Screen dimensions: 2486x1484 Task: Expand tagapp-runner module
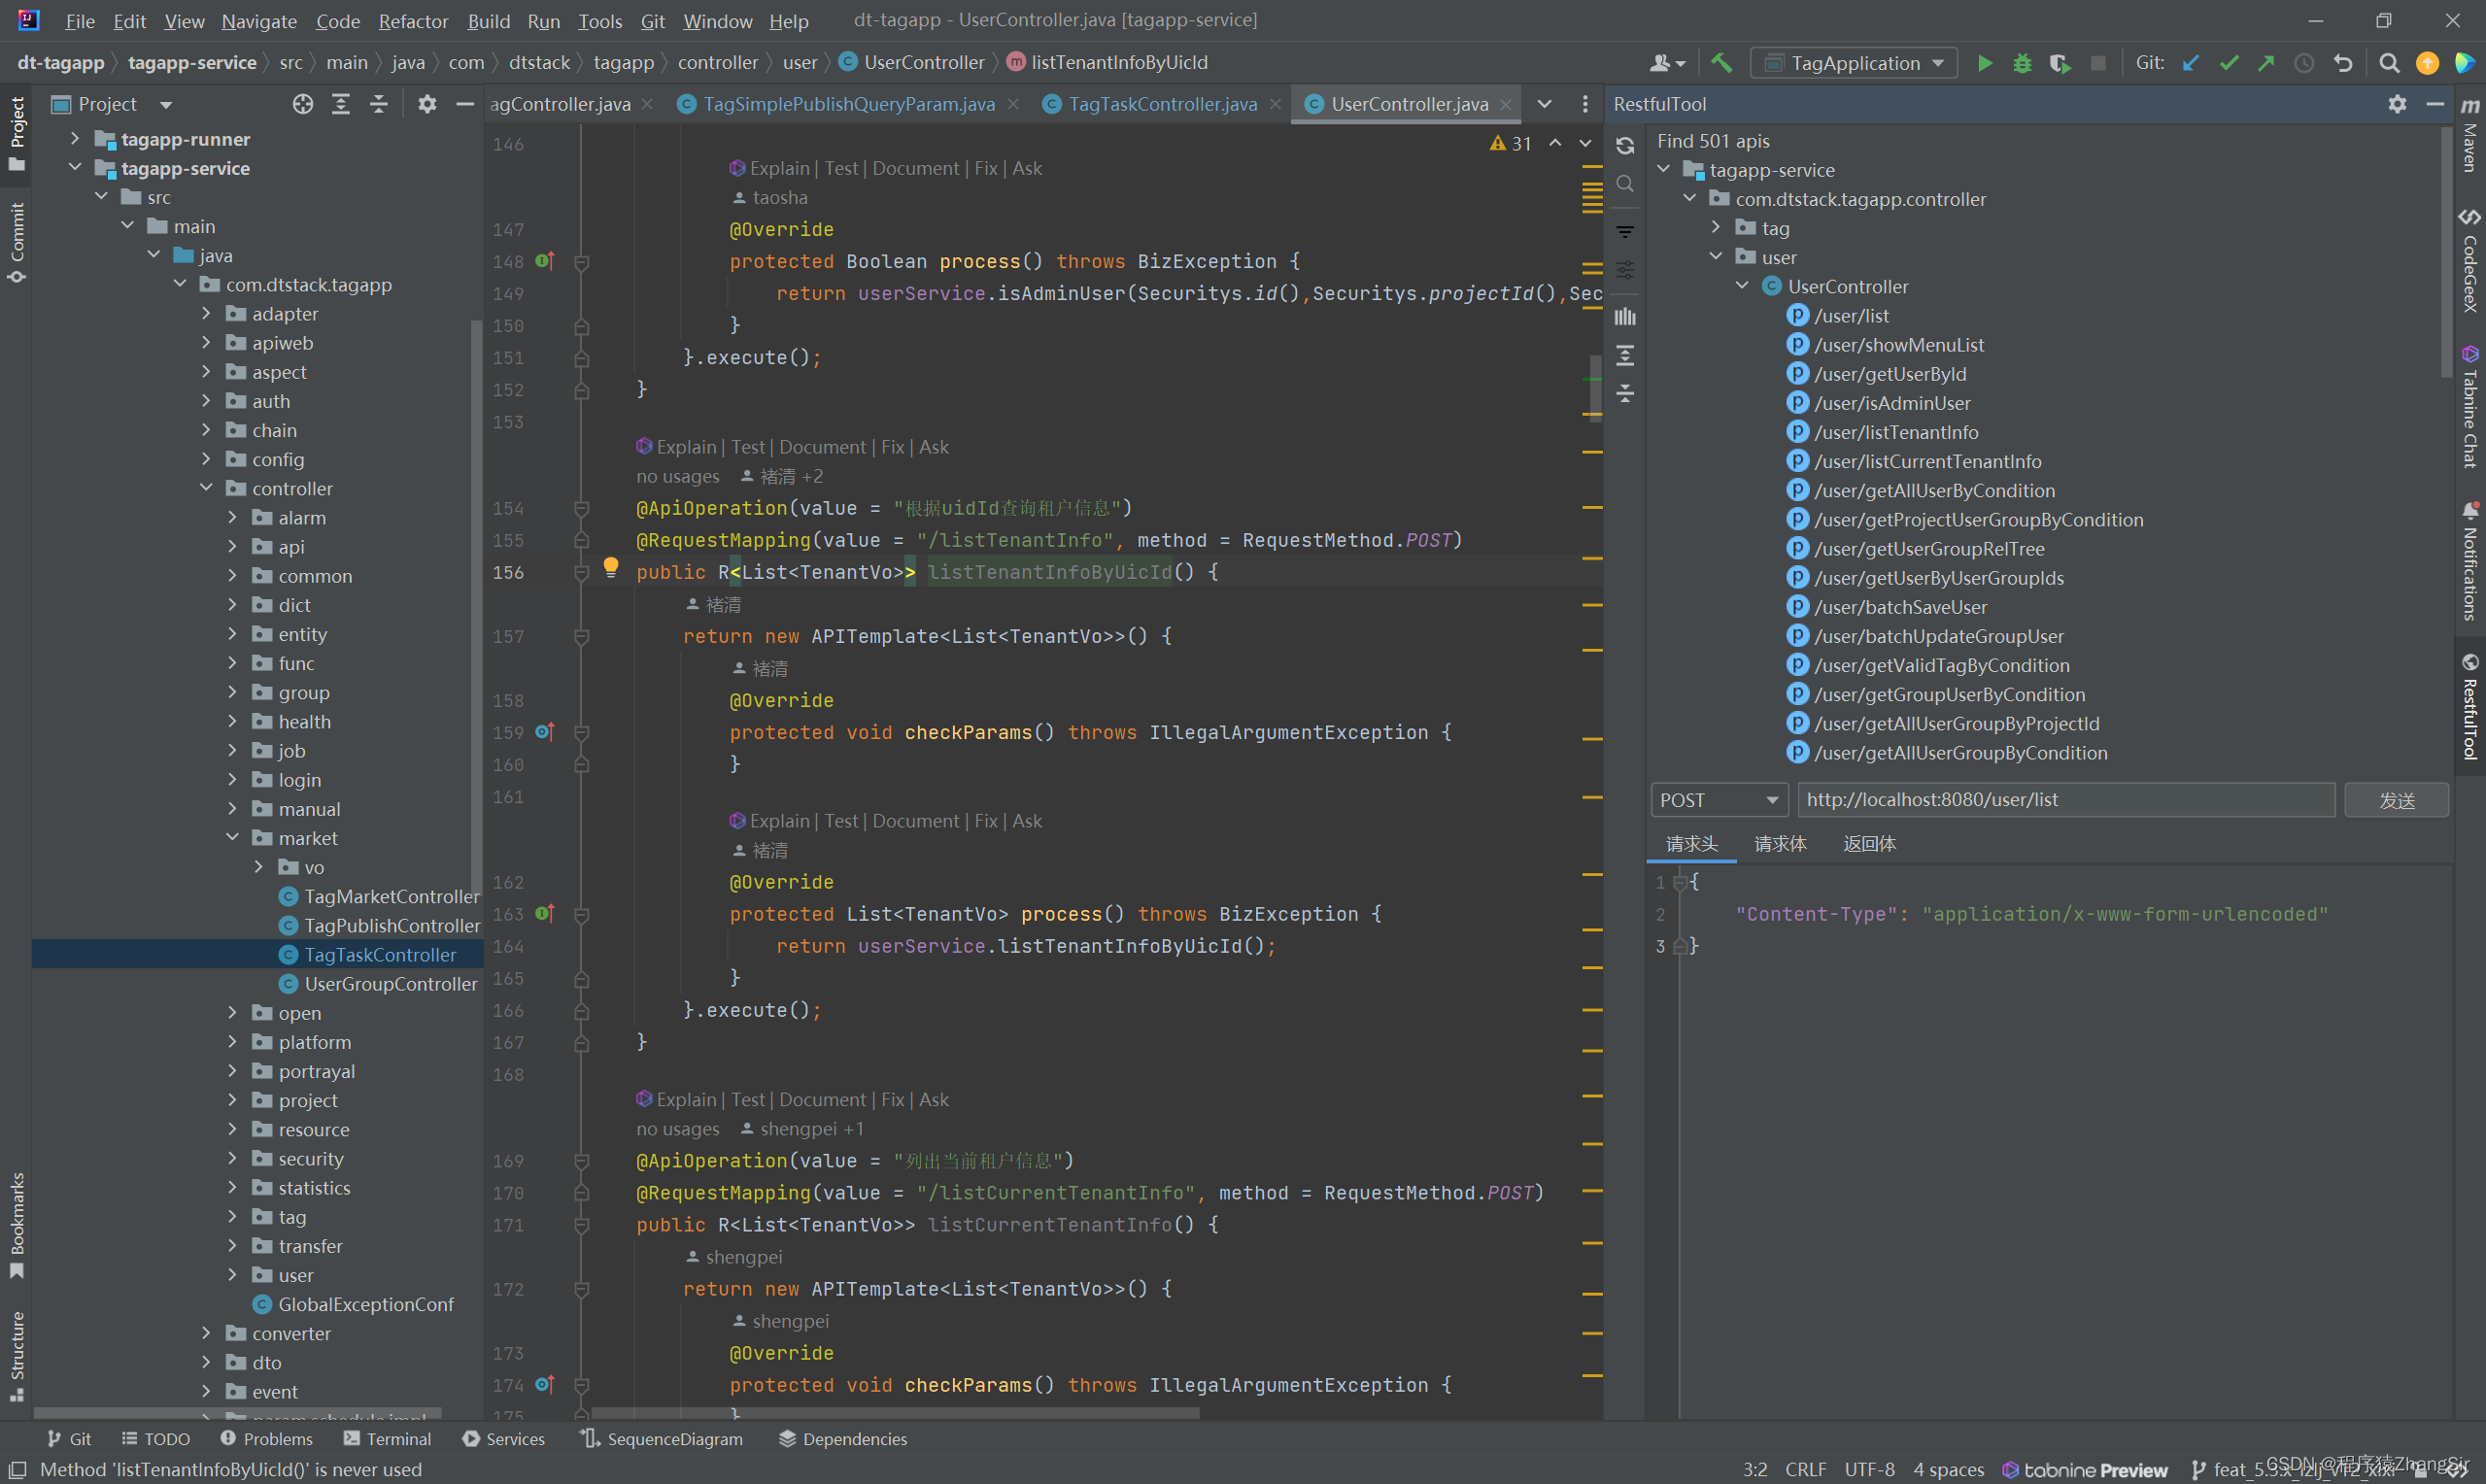(x=75, y=138)
